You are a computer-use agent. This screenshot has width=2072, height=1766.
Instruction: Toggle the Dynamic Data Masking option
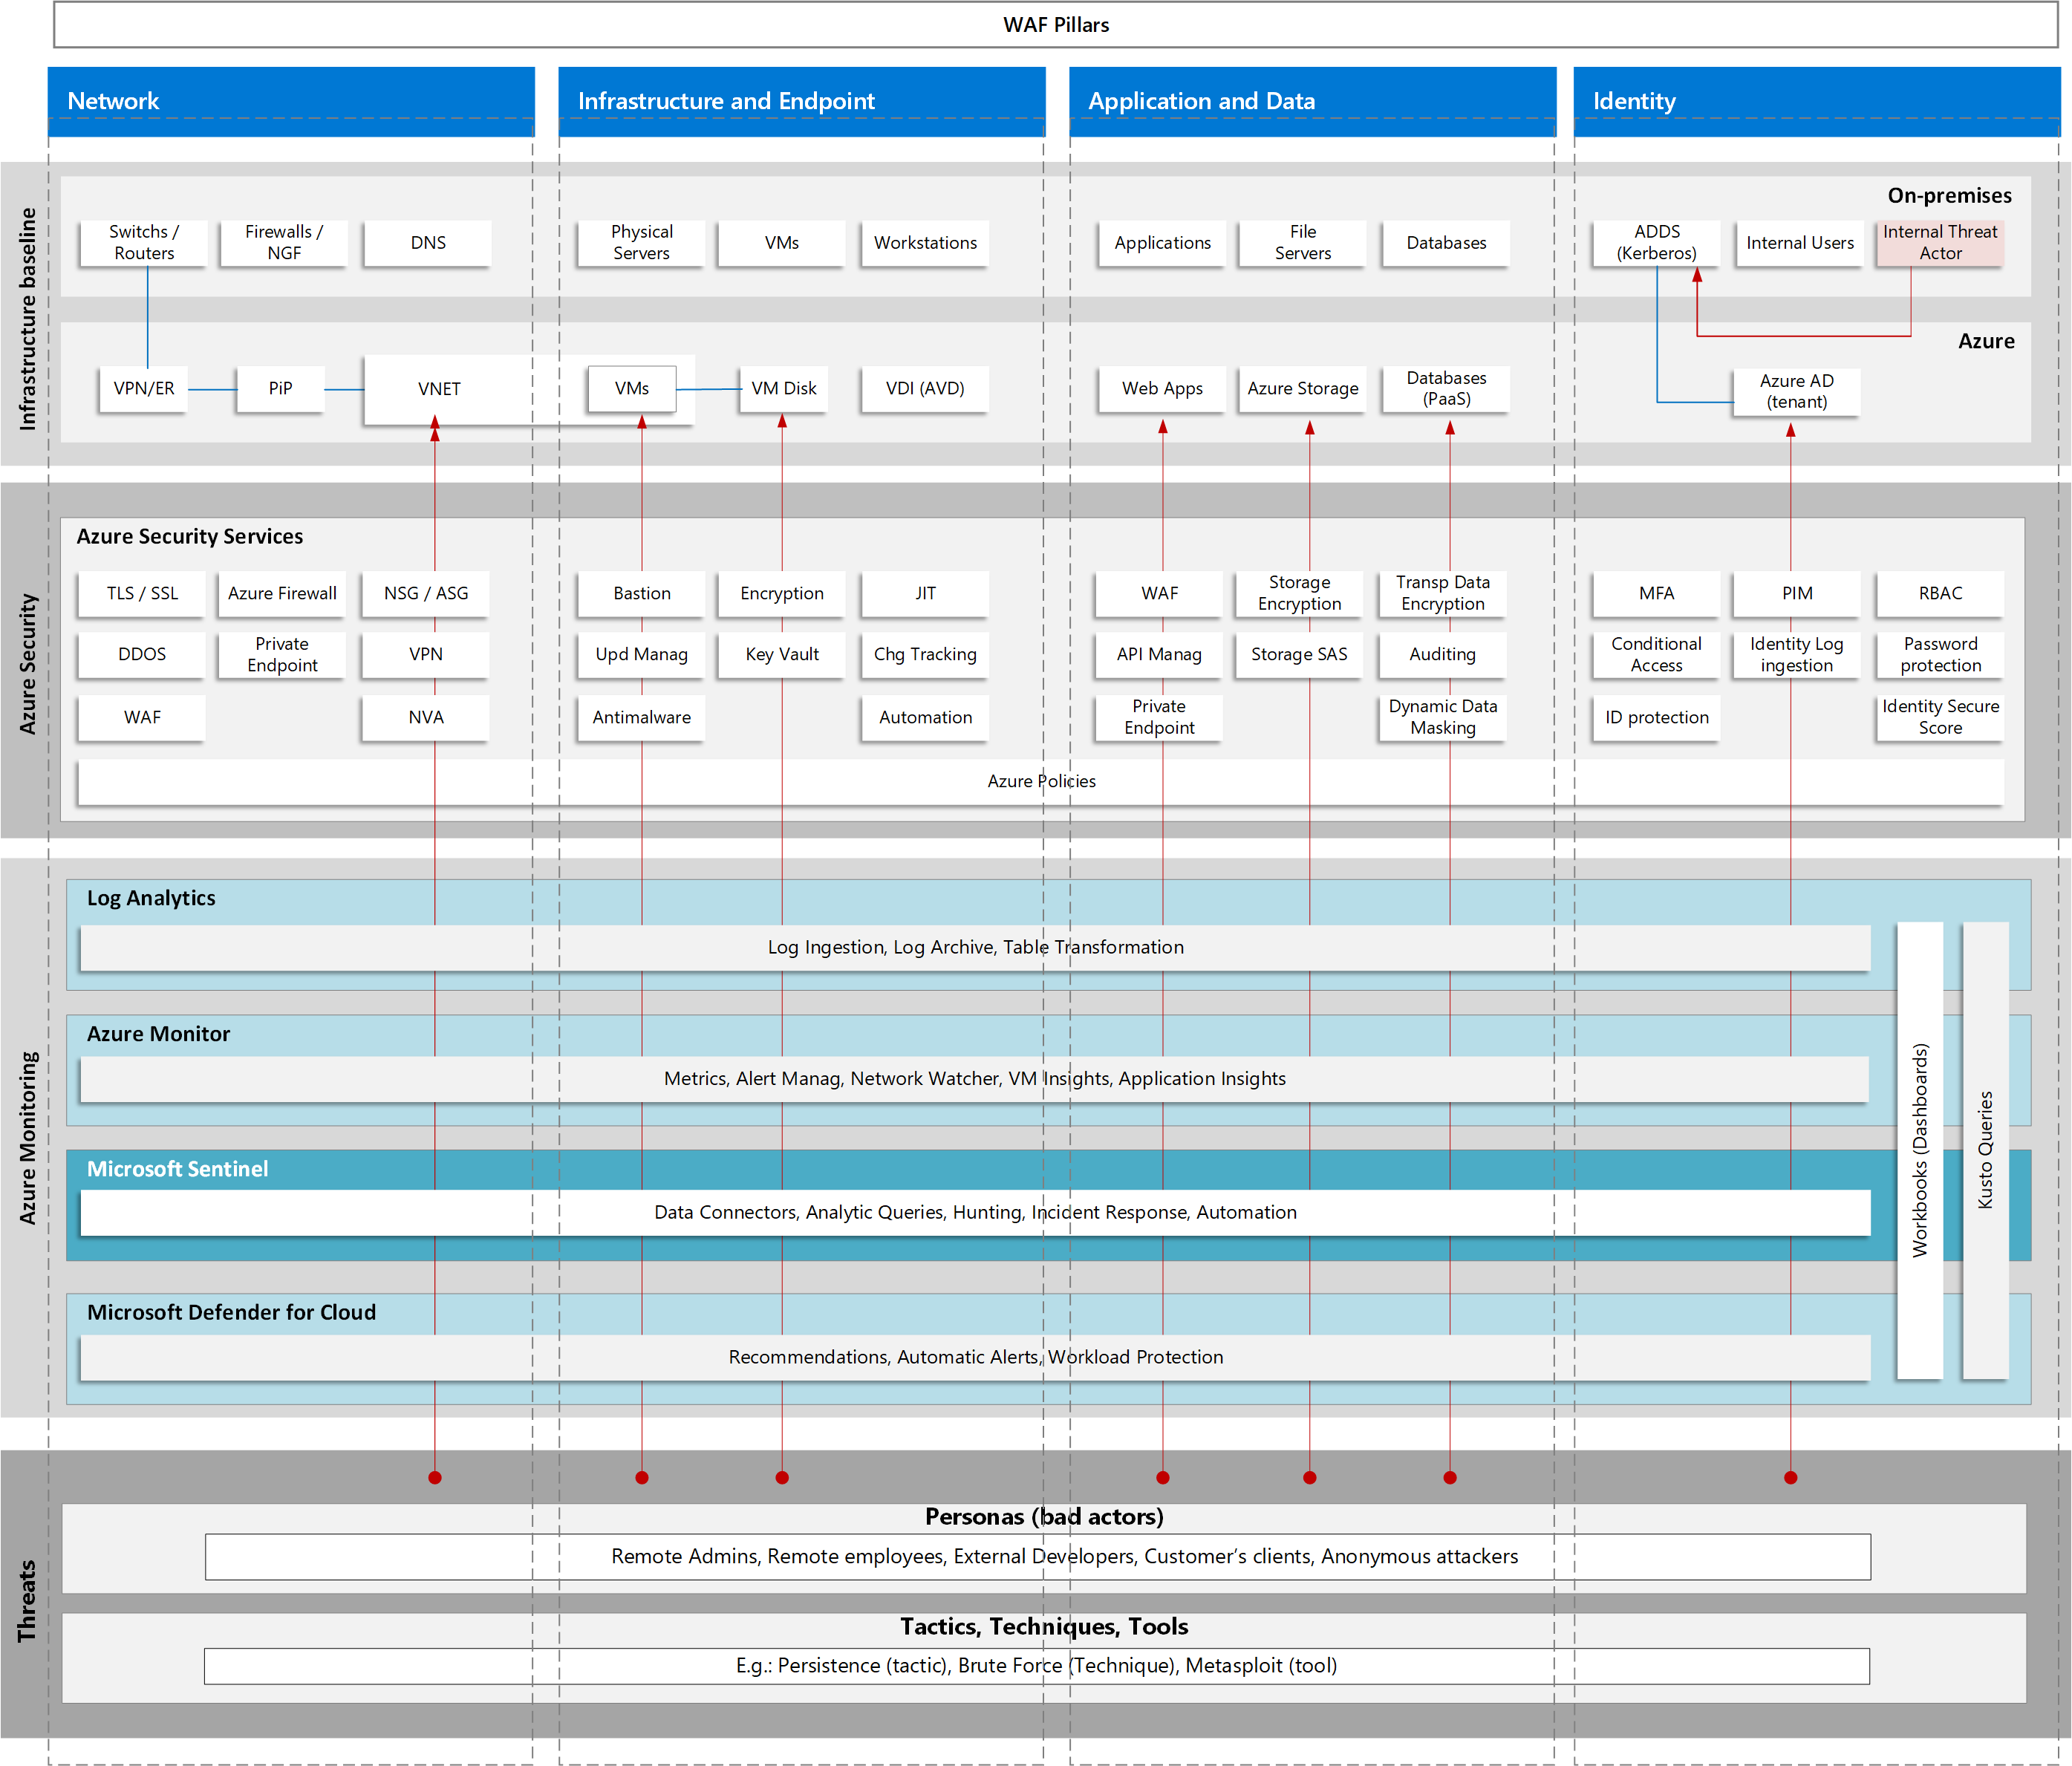1441,717
